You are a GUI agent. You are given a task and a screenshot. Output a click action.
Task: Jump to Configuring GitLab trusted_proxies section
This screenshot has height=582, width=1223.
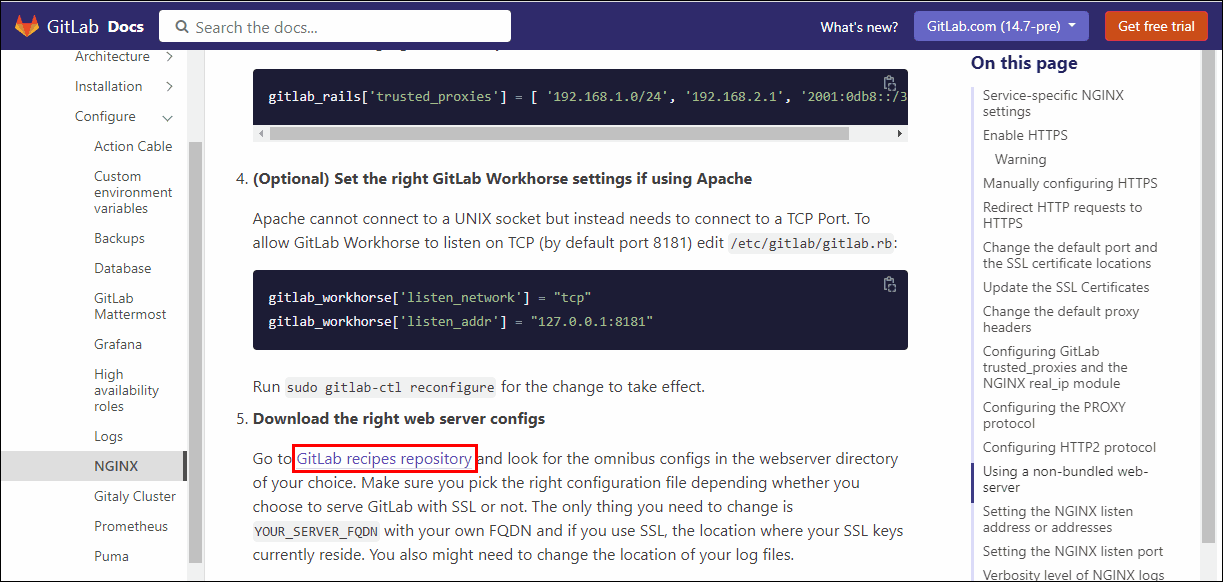1055,367
